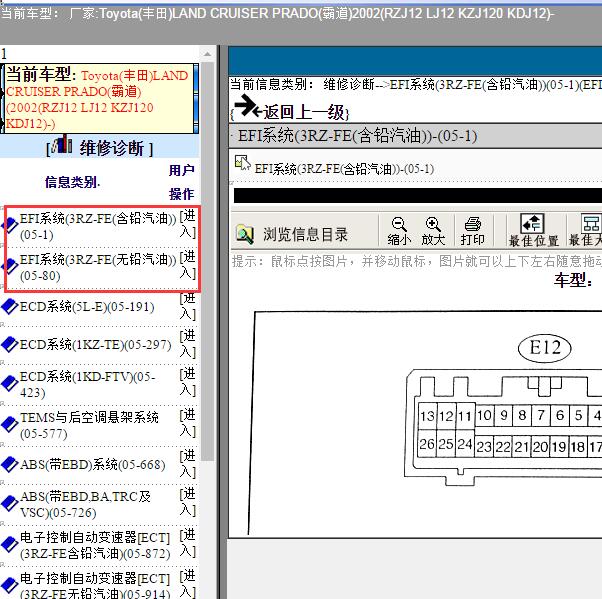Enter TEMS与后空调悬架系统 via [进入] link

[188, 423]
